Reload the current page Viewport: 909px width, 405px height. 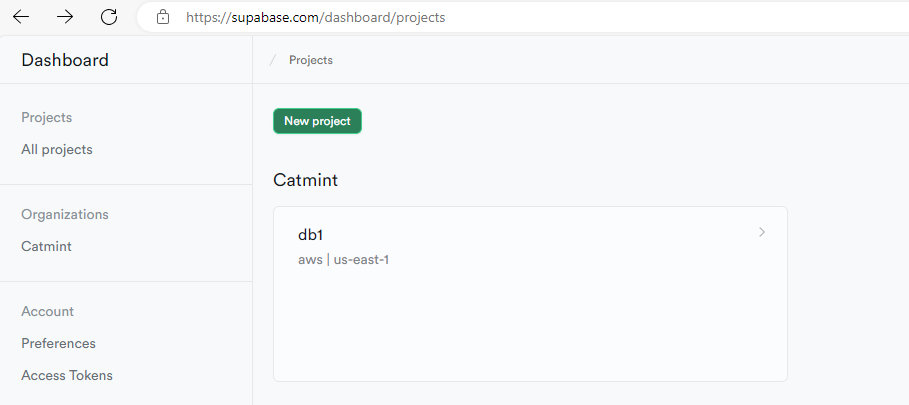[109, 17]
